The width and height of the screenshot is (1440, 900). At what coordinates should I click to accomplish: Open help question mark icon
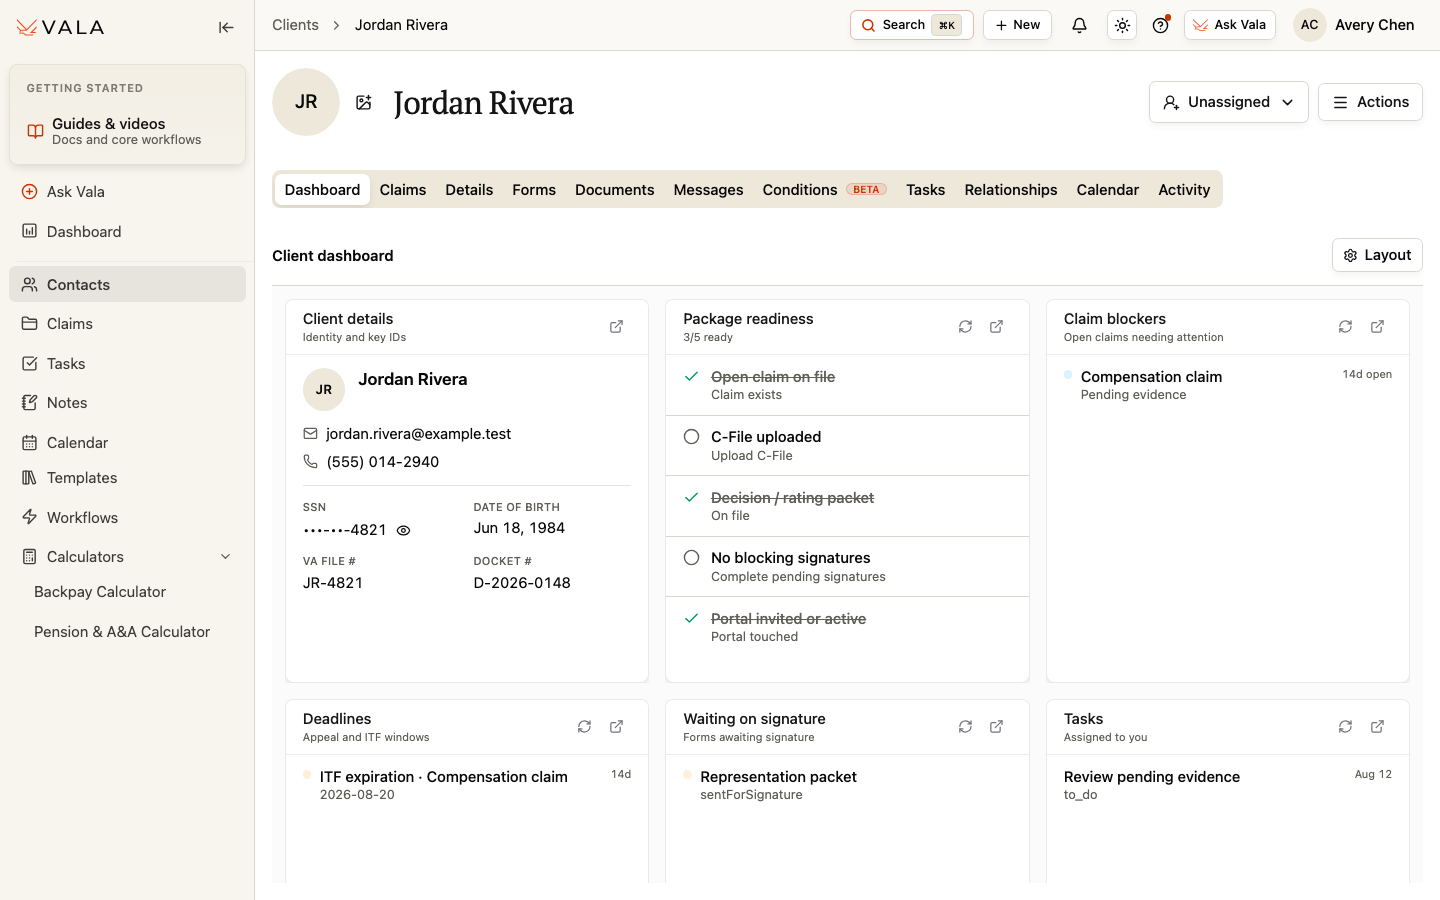[x=1160, y=25]
